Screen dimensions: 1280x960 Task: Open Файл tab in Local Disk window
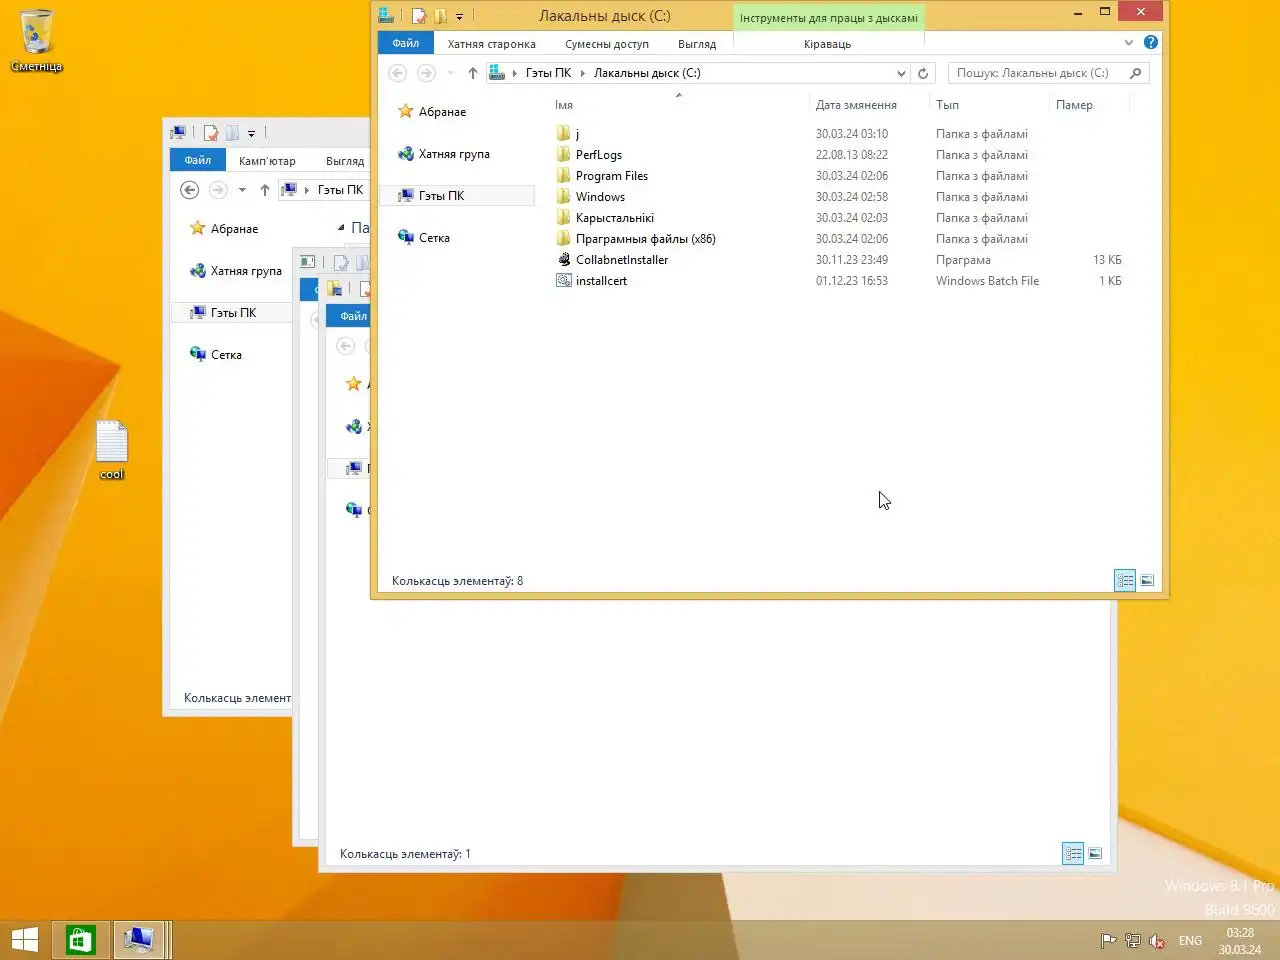tap(406, 43)
